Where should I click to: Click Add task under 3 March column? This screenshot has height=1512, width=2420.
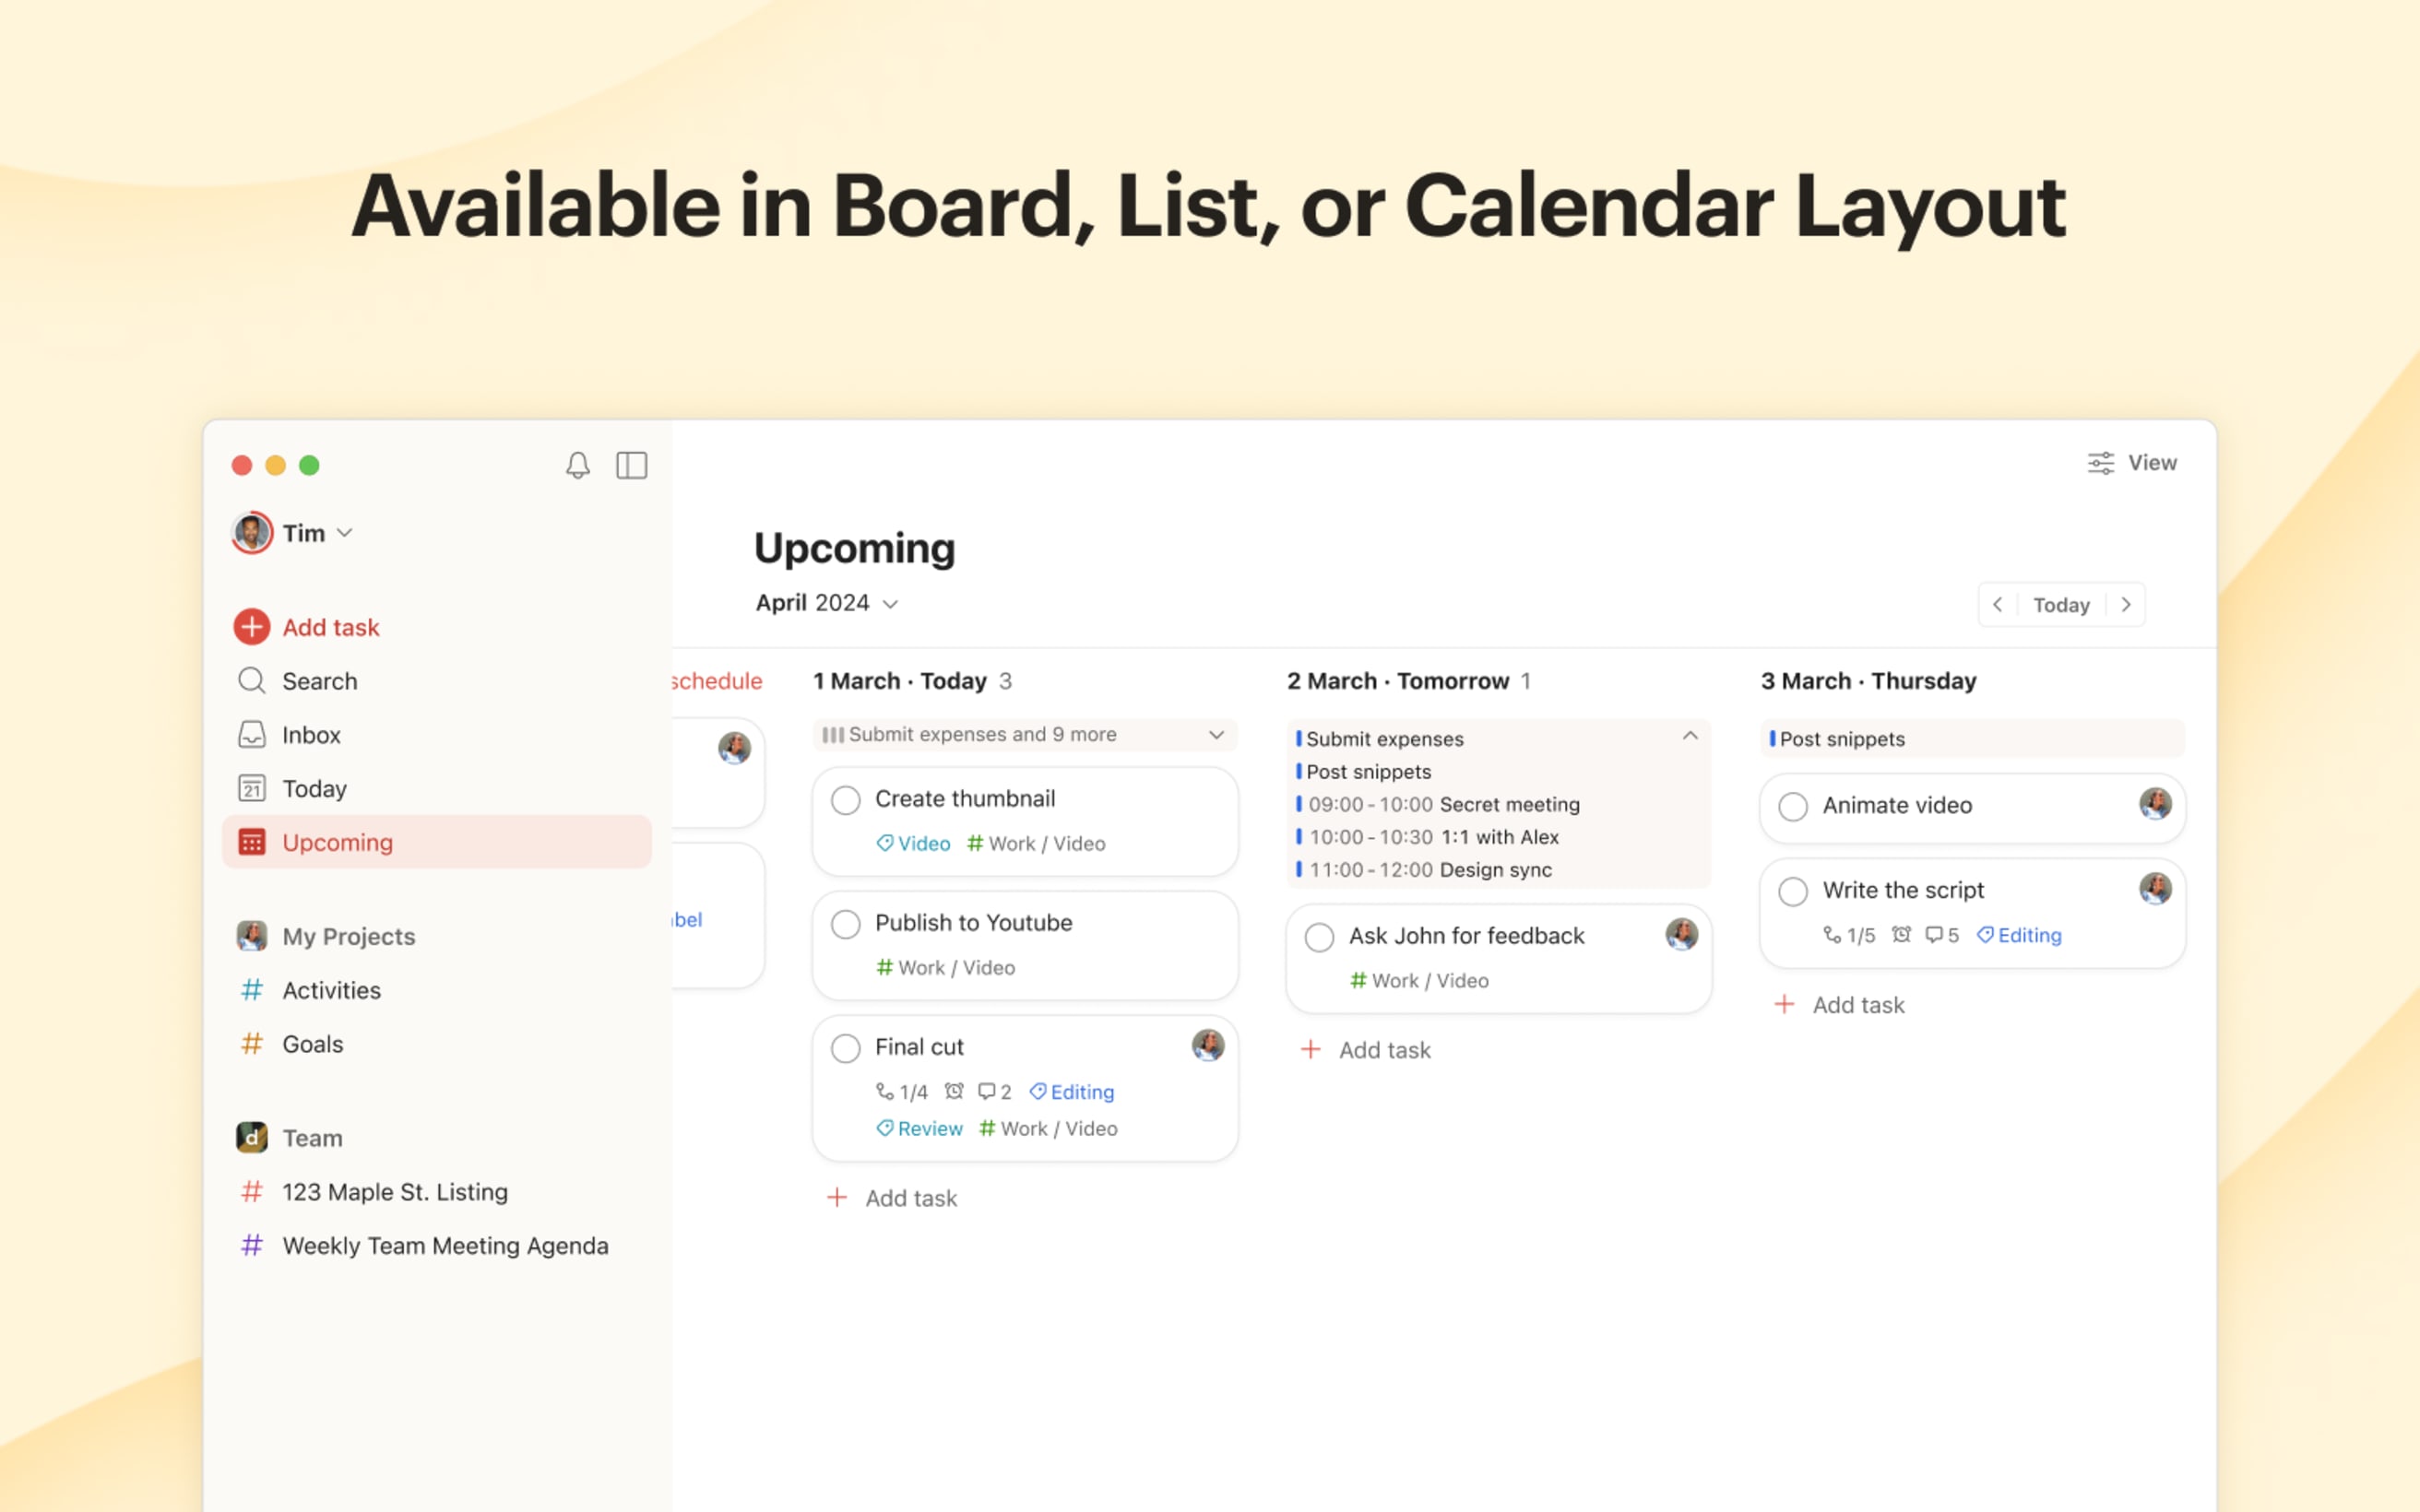[1840, 1005]
